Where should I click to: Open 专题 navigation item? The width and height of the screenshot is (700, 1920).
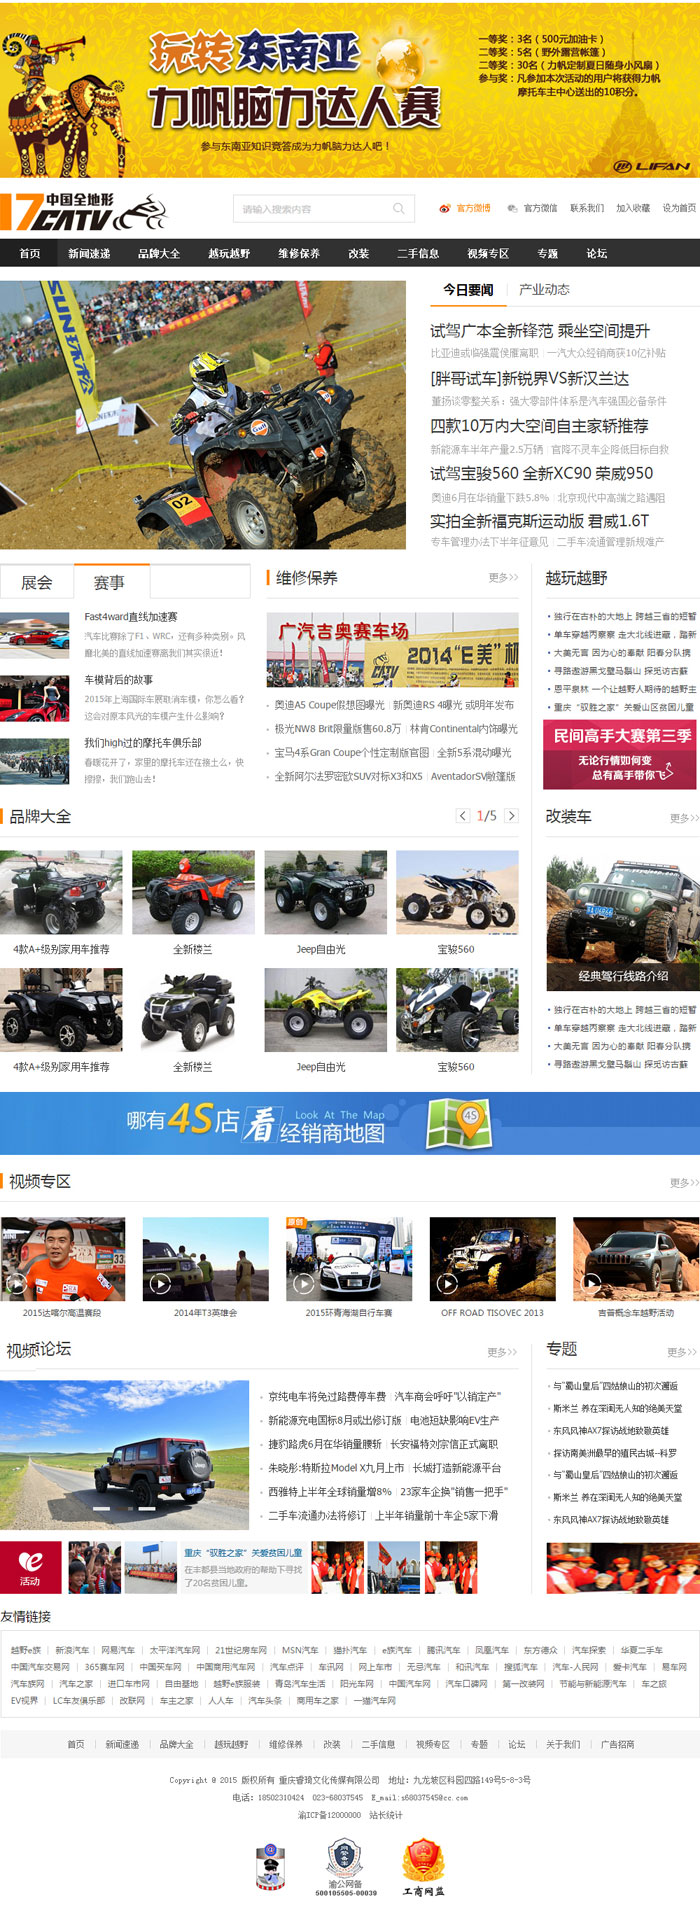click(547, 253)
